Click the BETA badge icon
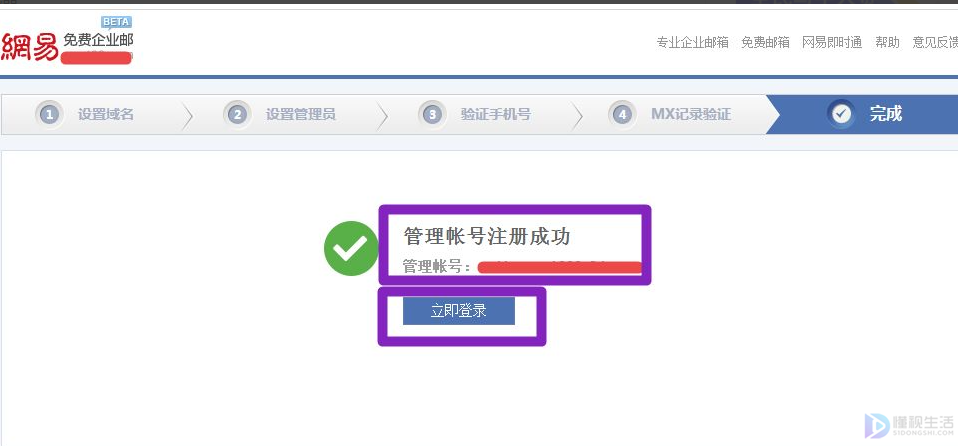The width and height of the screenshot is (958, 446). pyautogui.click(x=116, y=23)
